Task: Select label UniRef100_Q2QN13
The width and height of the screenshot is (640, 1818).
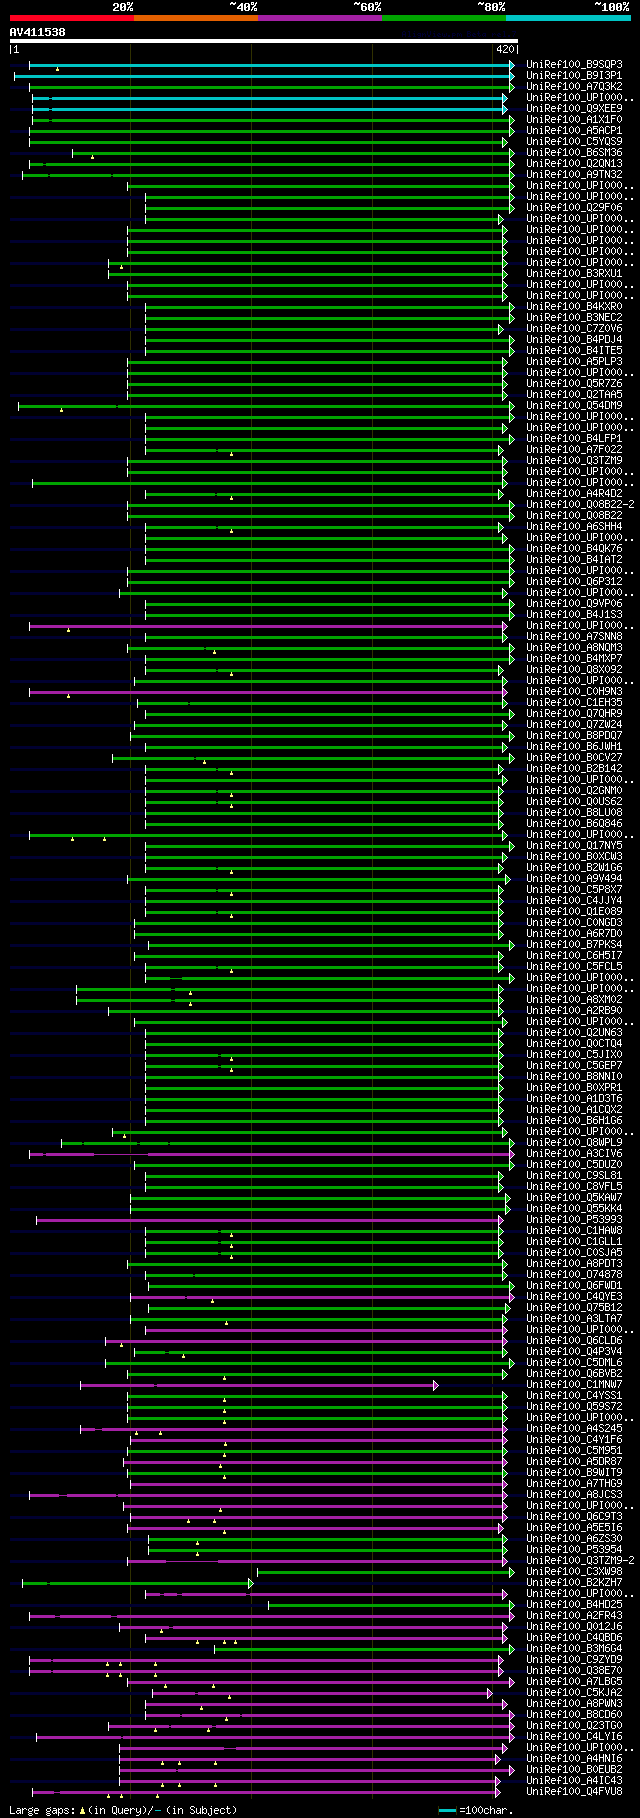Action: 574,163
